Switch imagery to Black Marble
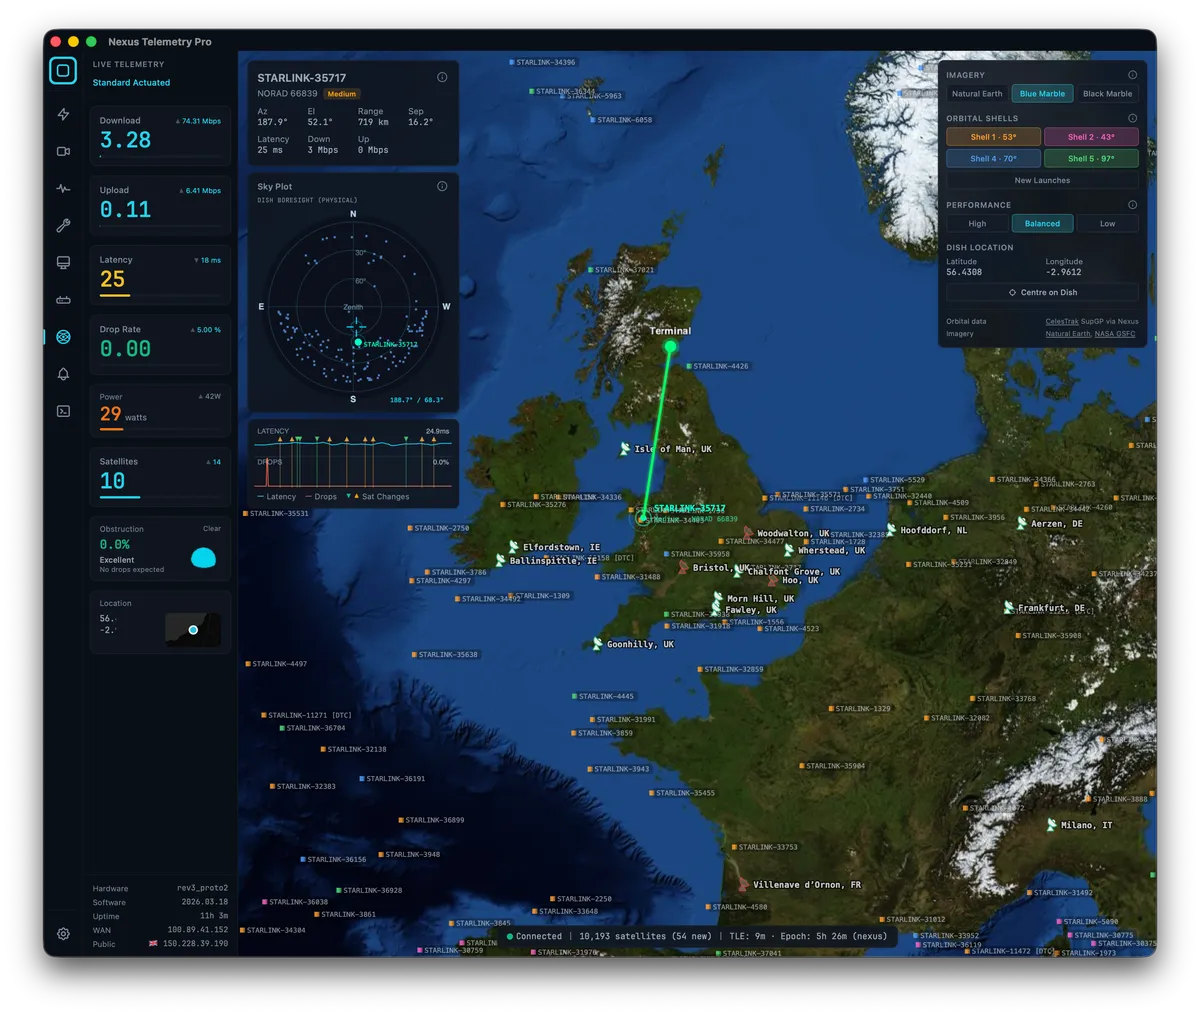 pos(1107,93)
